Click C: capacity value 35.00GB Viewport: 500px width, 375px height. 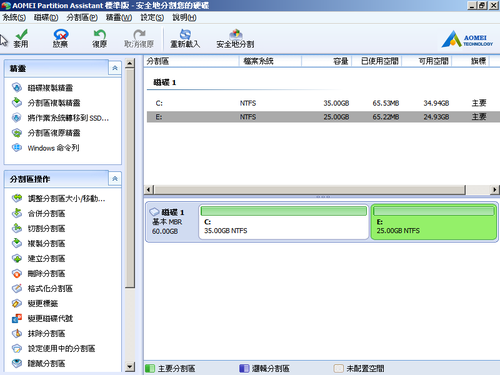336,103
